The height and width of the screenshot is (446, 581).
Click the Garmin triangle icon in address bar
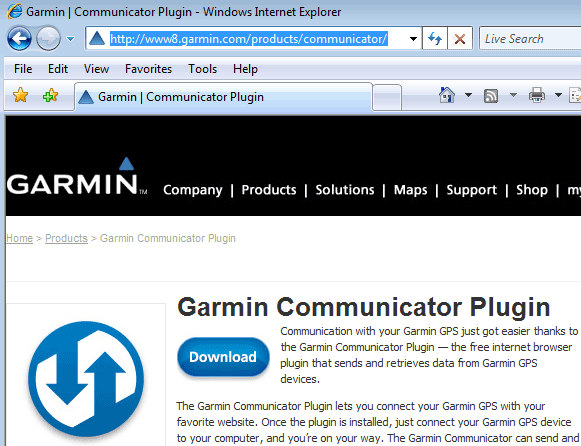coord(97,38)
